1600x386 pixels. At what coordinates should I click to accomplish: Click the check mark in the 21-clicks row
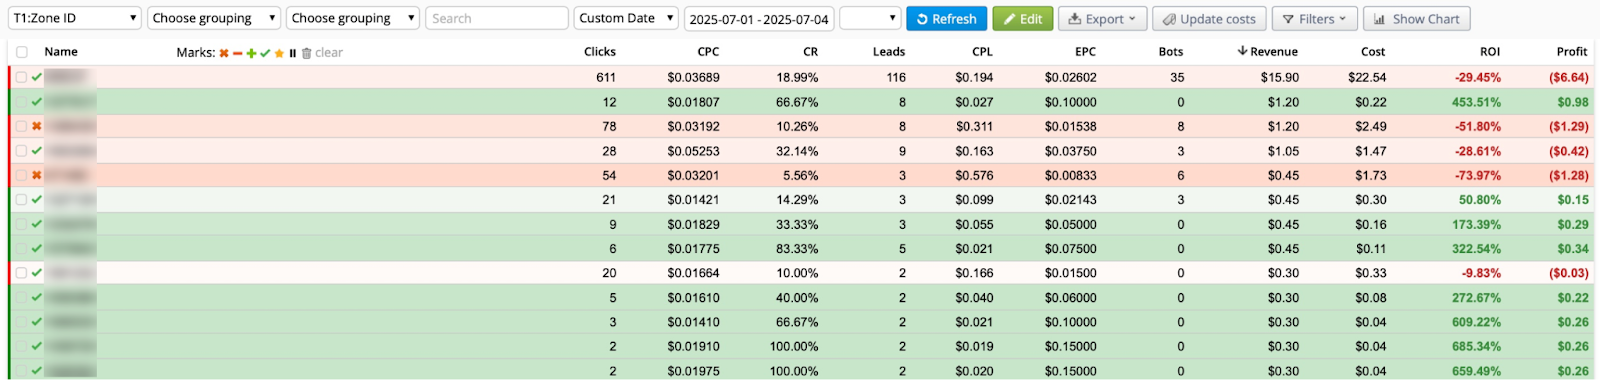pos(37,199)
